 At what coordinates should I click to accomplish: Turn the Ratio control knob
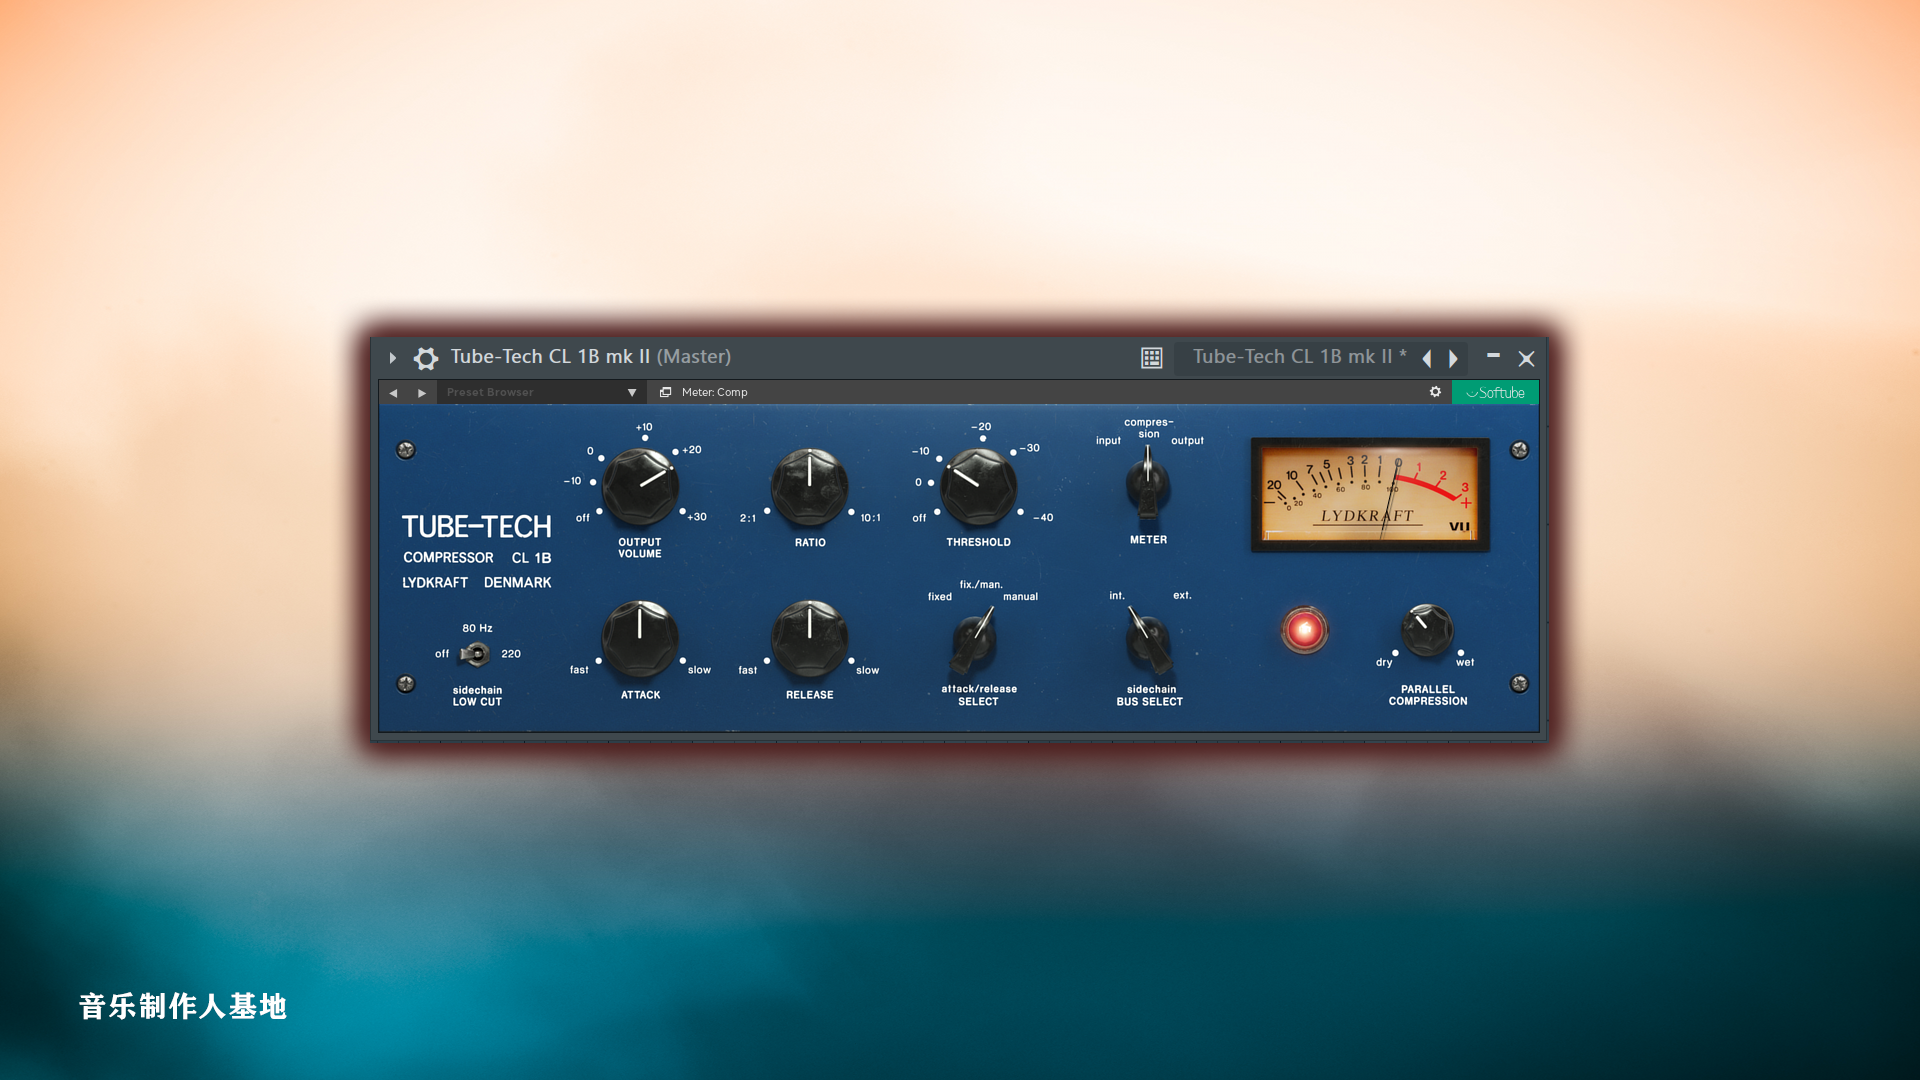808,487
